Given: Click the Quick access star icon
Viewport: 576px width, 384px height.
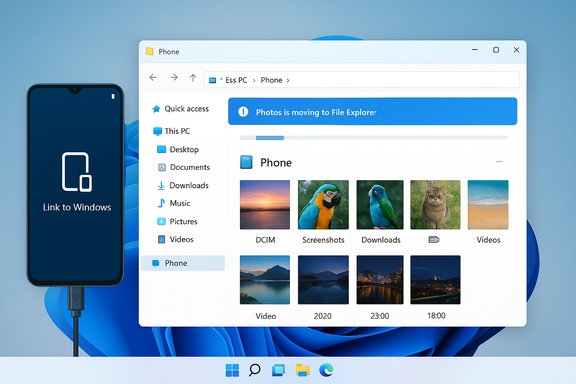Looking at the screenshot, I should click(x=156, y=109).
